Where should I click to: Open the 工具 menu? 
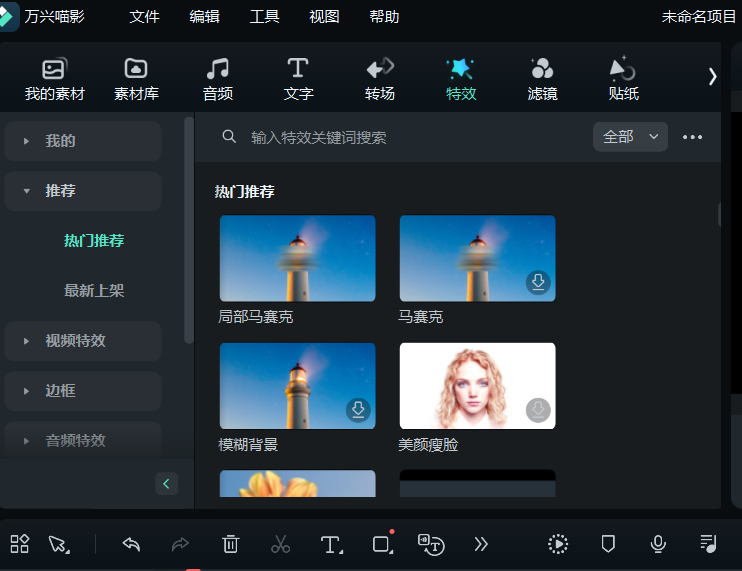click(x=265, y=17)
